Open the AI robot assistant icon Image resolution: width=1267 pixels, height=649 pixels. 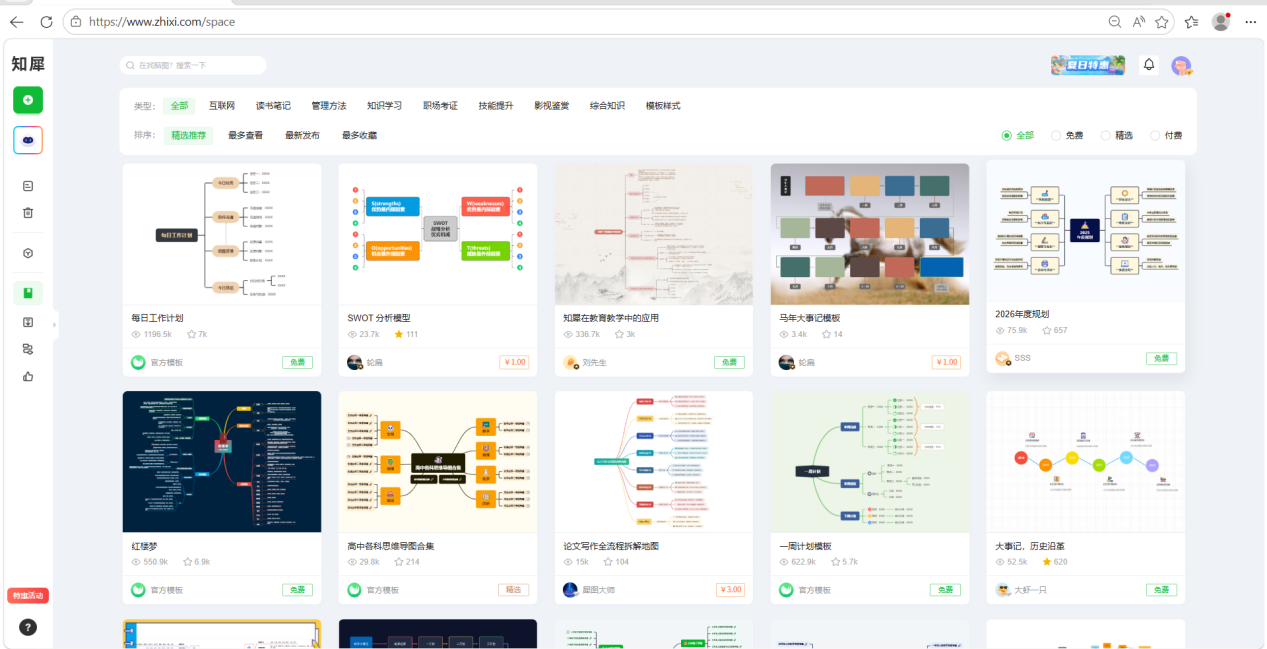(28, 140)
